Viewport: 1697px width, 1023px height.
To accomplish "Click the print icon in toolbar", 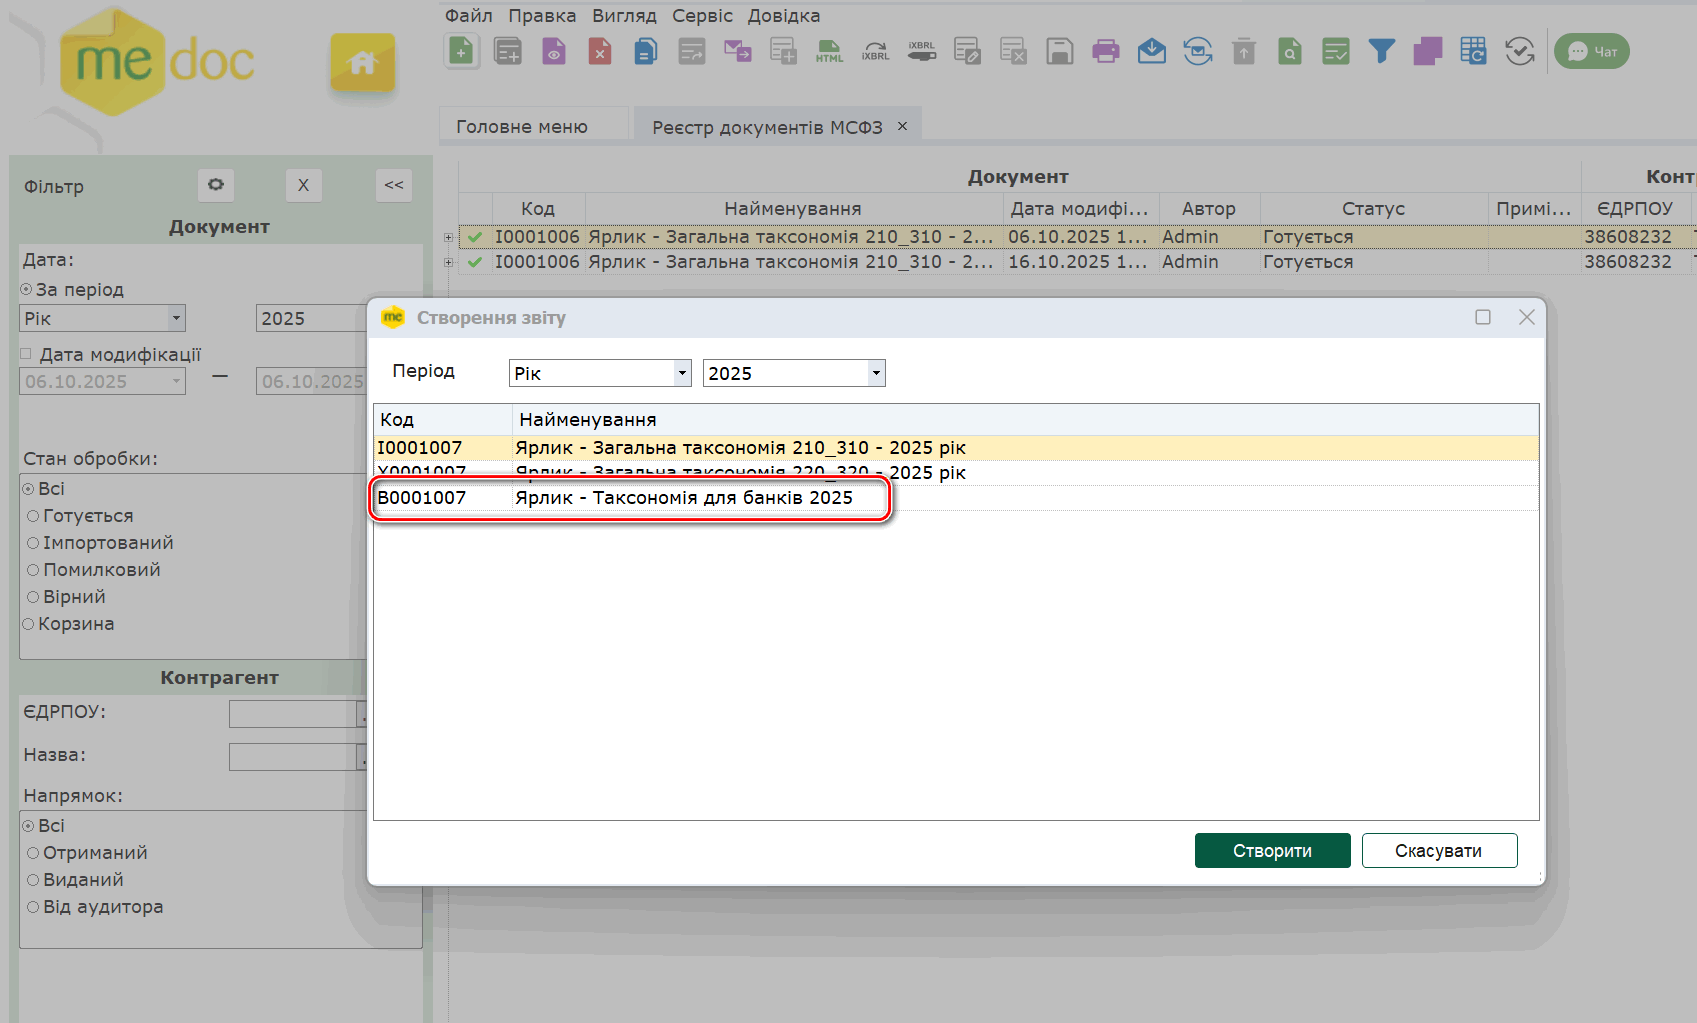I will (1105, 51).
